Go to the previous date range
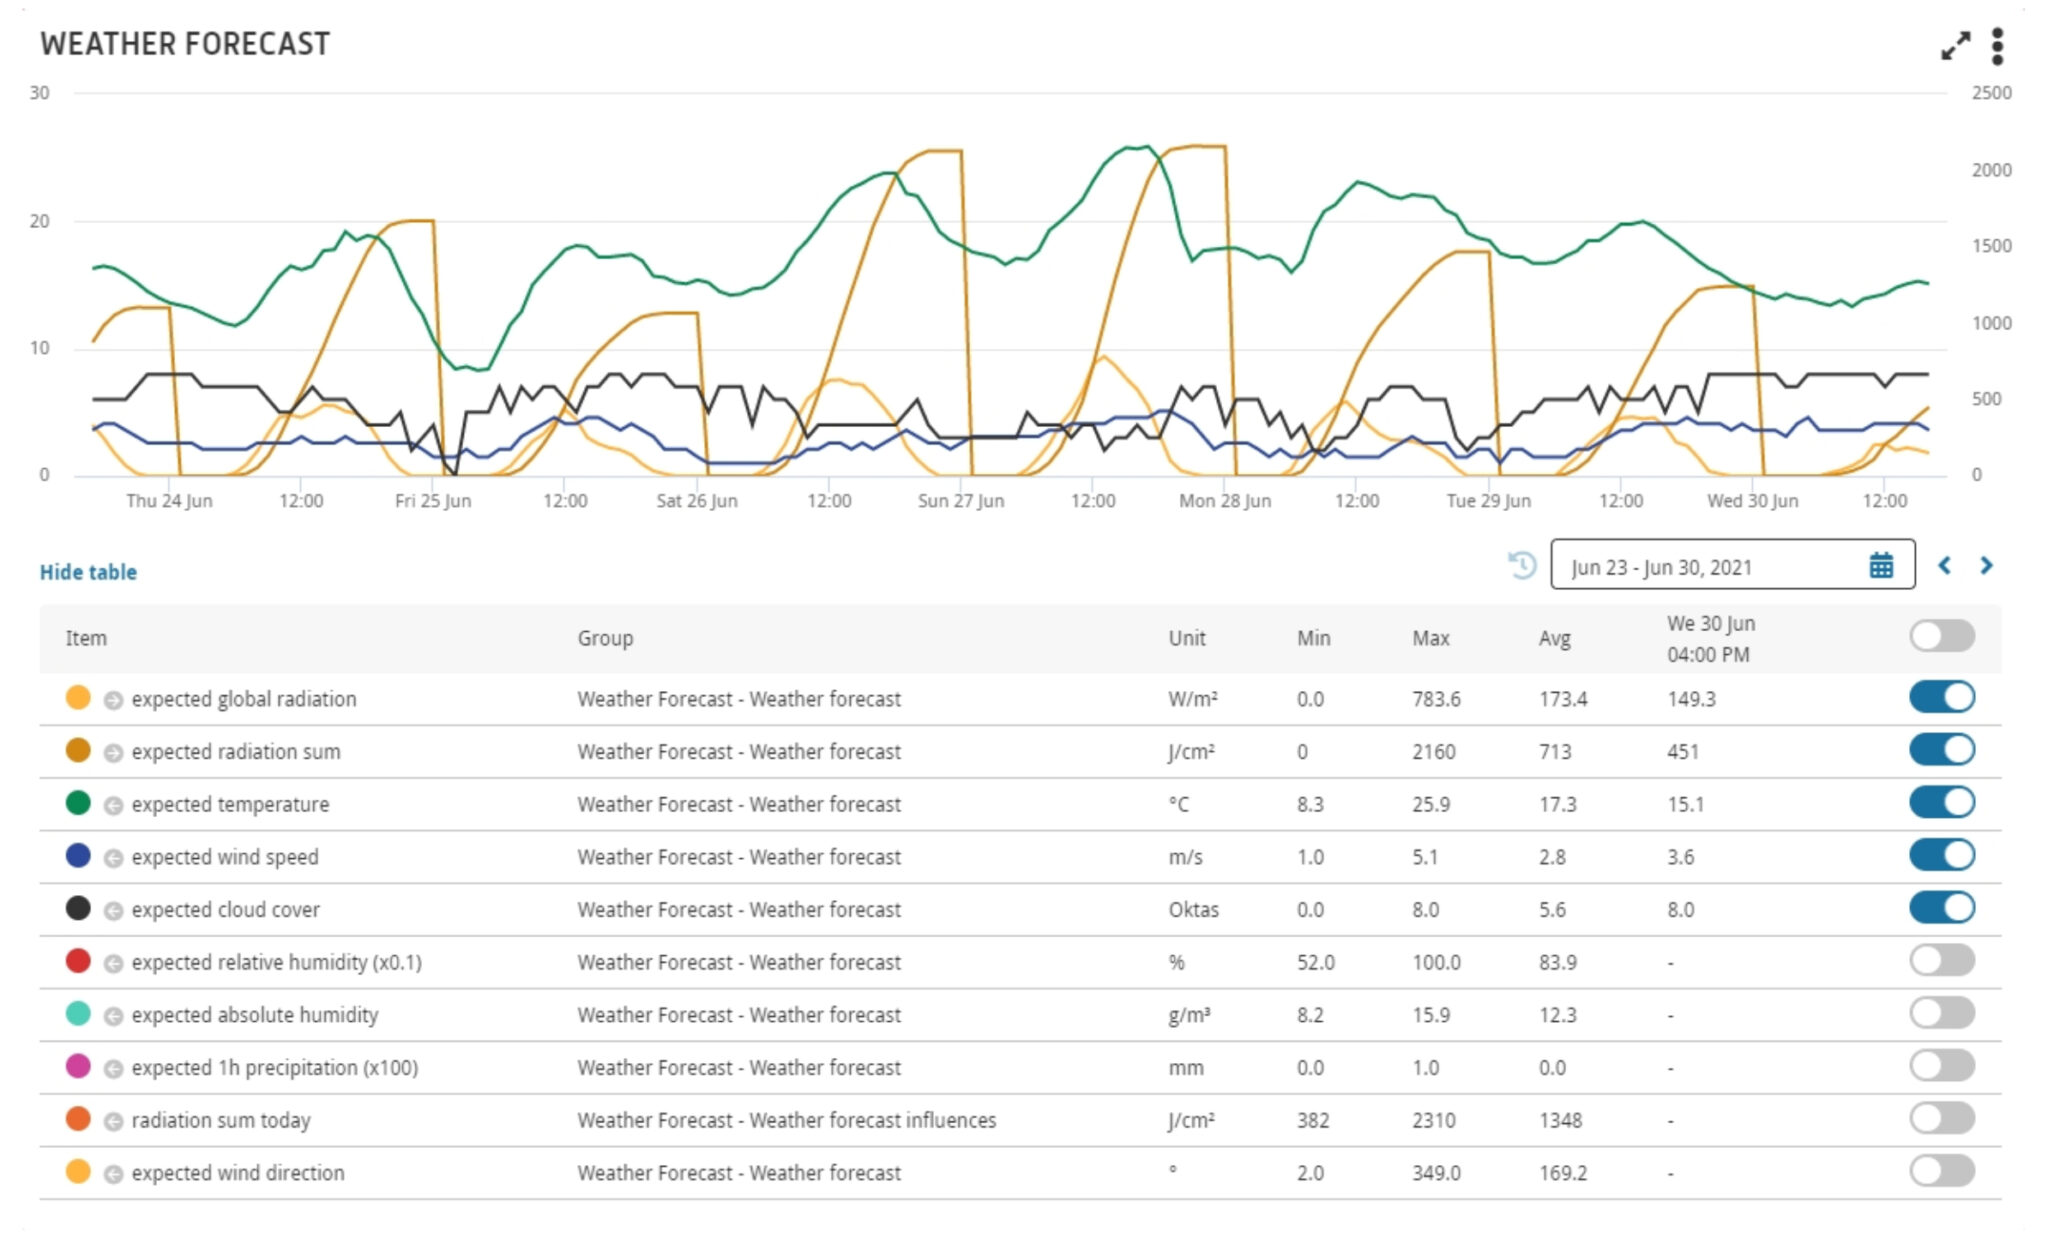 [1945, 566]
